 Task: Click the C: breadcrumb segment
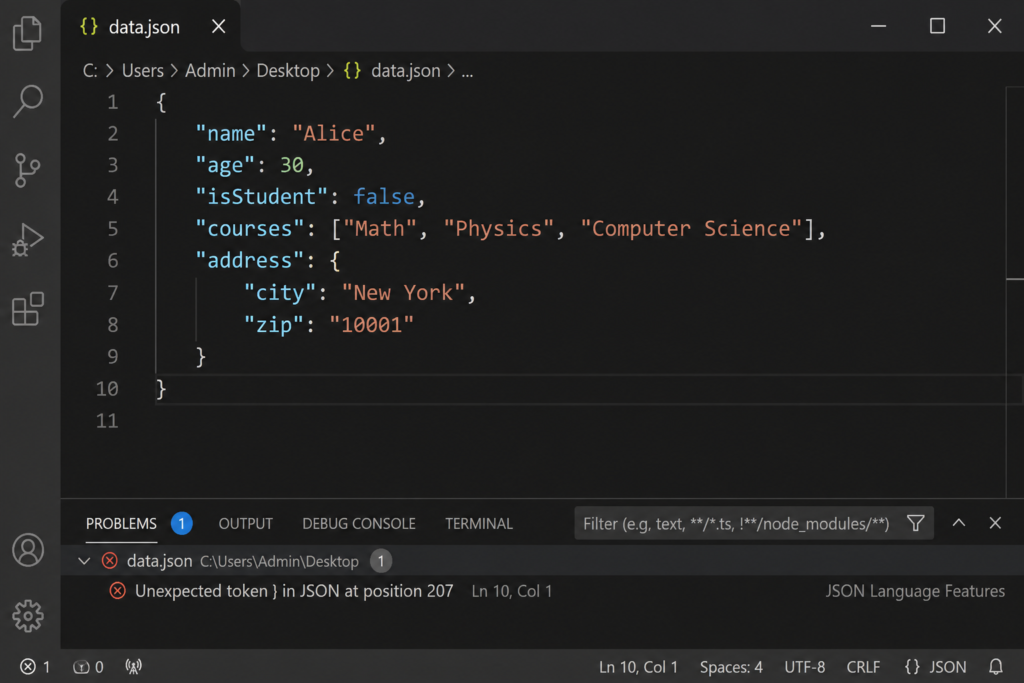(90, 71)
